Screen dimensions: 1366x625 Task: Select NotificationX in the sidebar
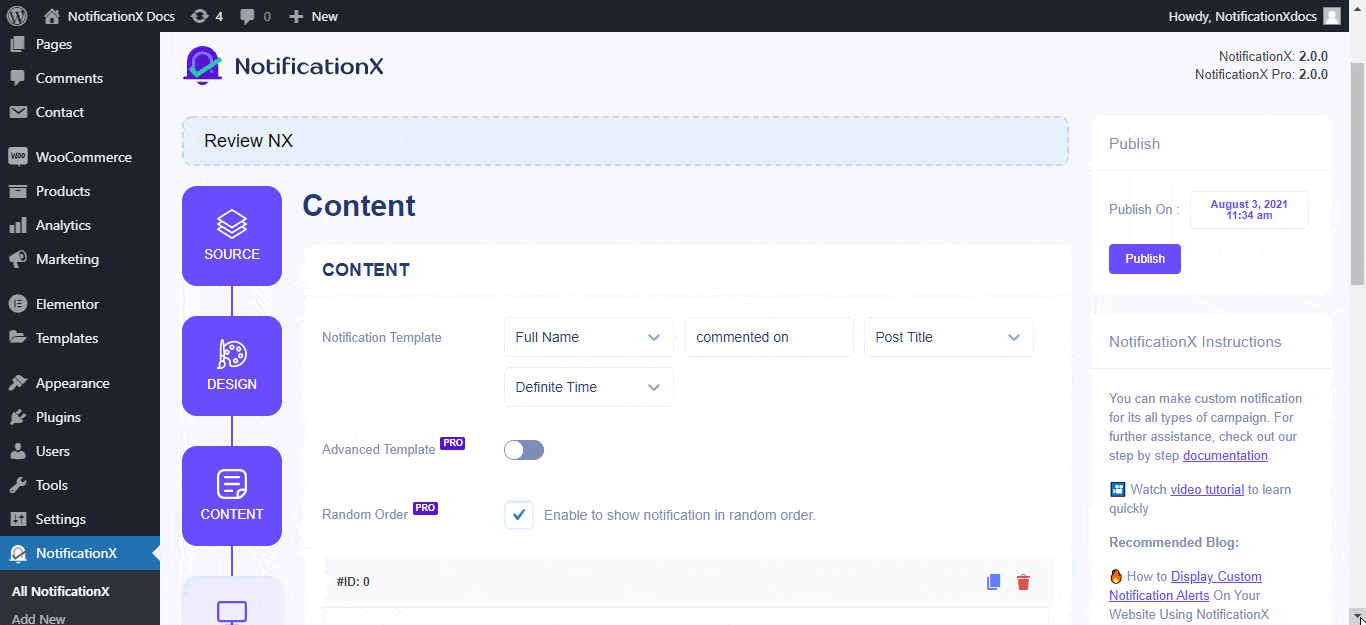[x=80, y=553]
